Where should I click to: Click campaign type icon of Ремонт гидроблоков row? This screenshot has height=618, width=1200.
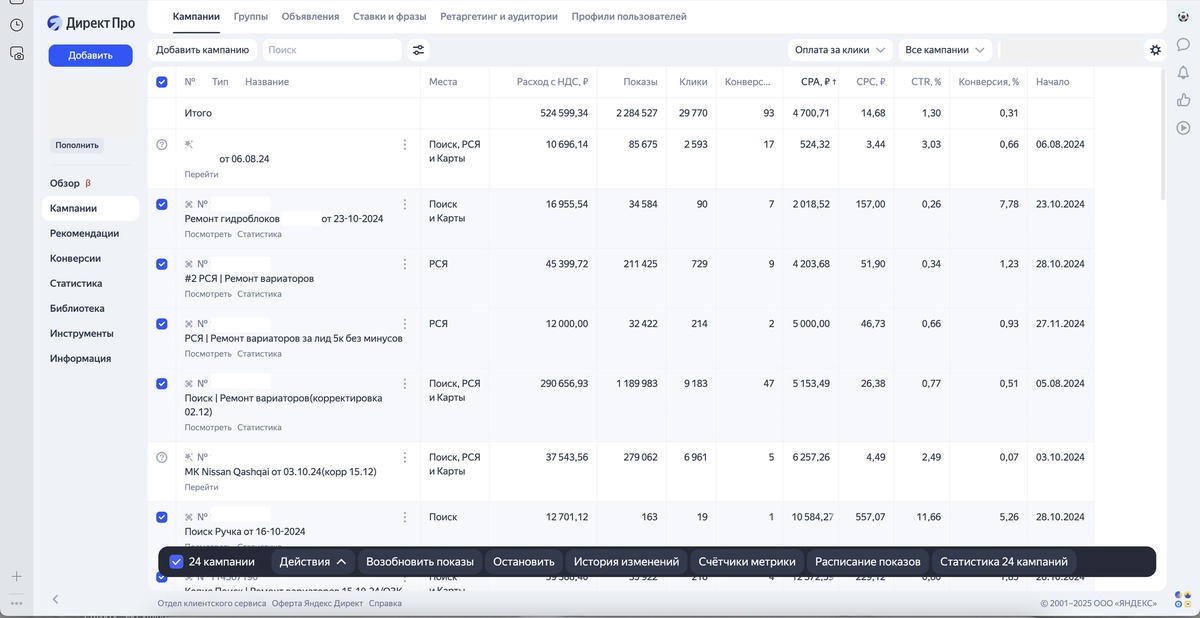pos(190,204)
